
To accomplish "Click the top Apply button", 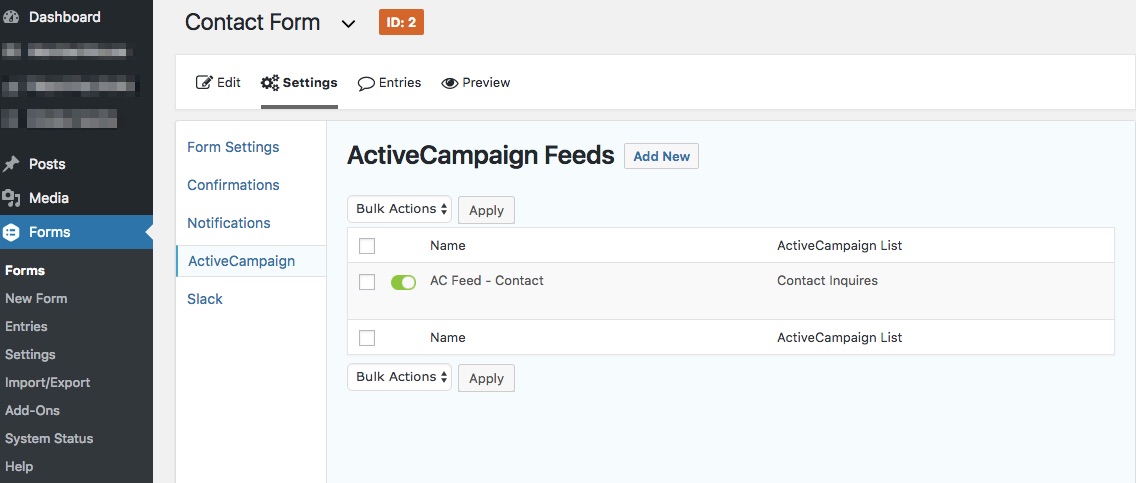I will 486,210.
